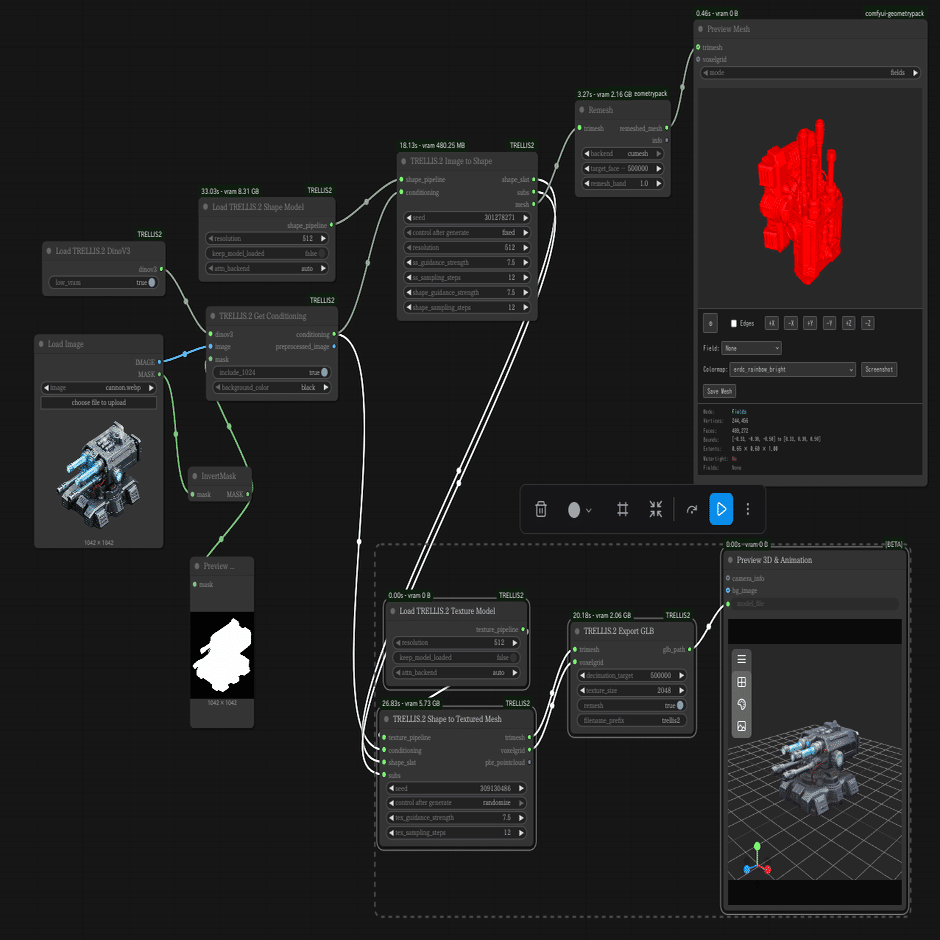Click seed field 301278271 in Image to Shape
The width and height of the screenshot is (940, 940).
pos(467,218)
